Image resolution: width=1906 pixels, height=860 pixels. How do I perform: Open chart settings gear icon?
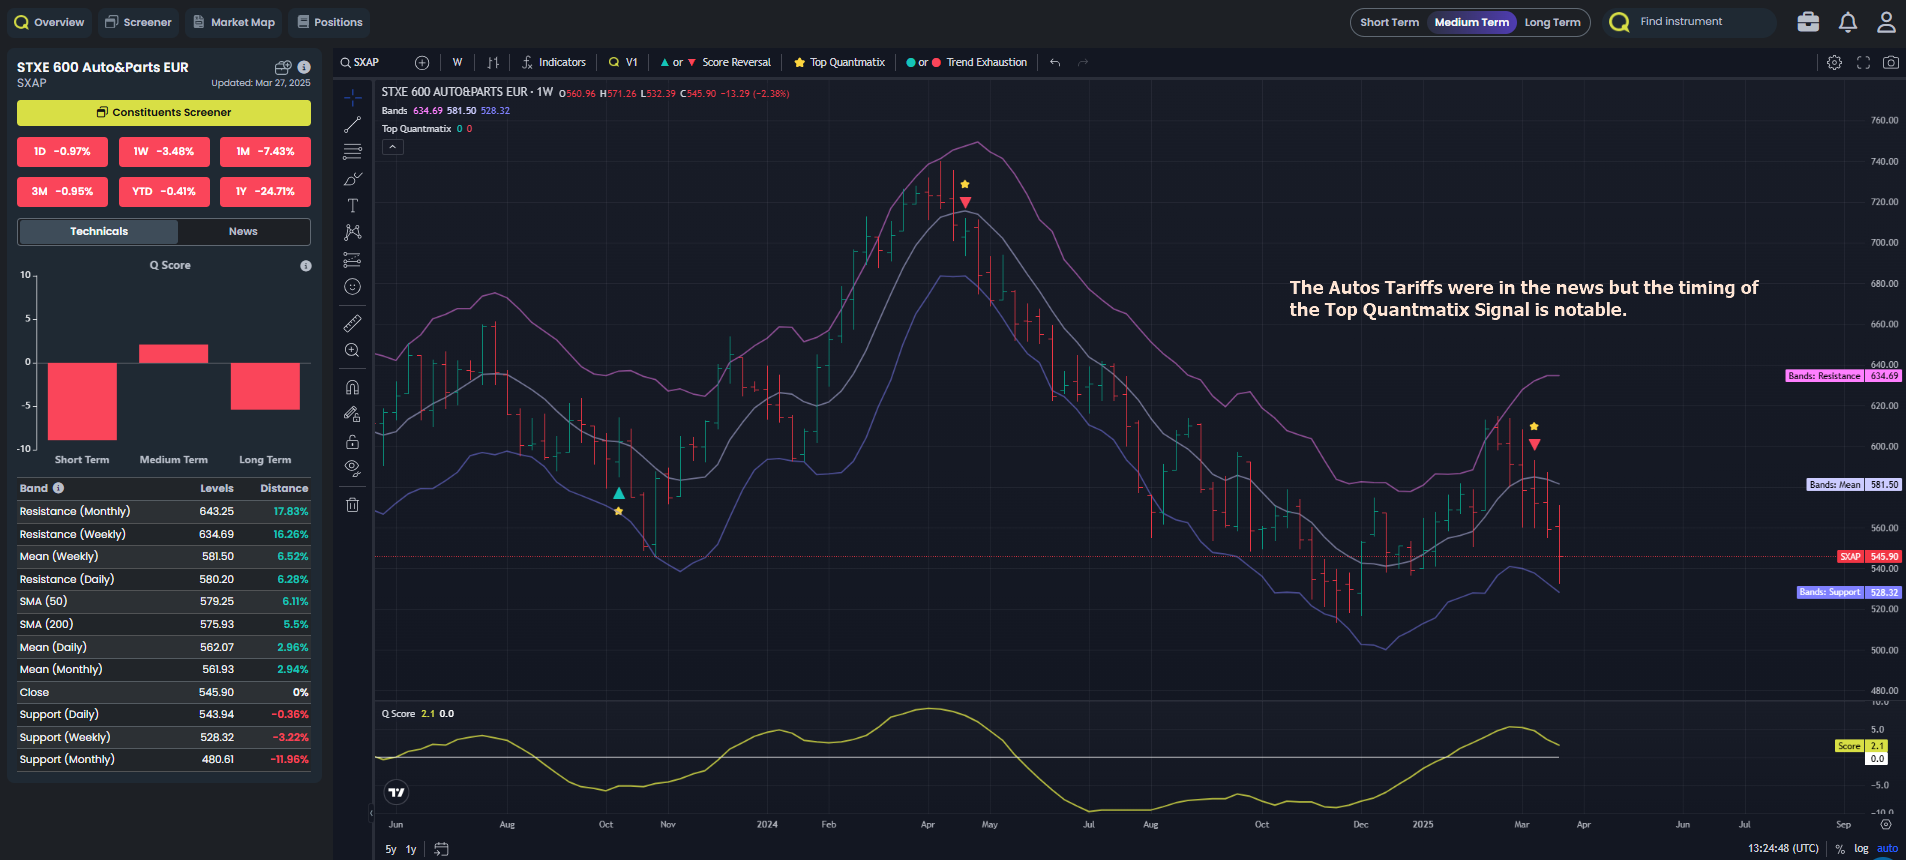click(x=1834, y=62)
